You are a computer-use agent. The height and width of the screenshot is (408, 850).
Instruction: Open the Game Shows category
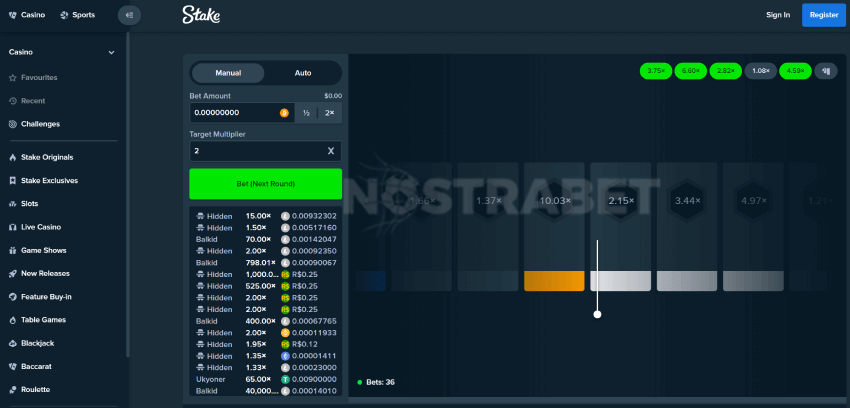[x=37, y=250]
